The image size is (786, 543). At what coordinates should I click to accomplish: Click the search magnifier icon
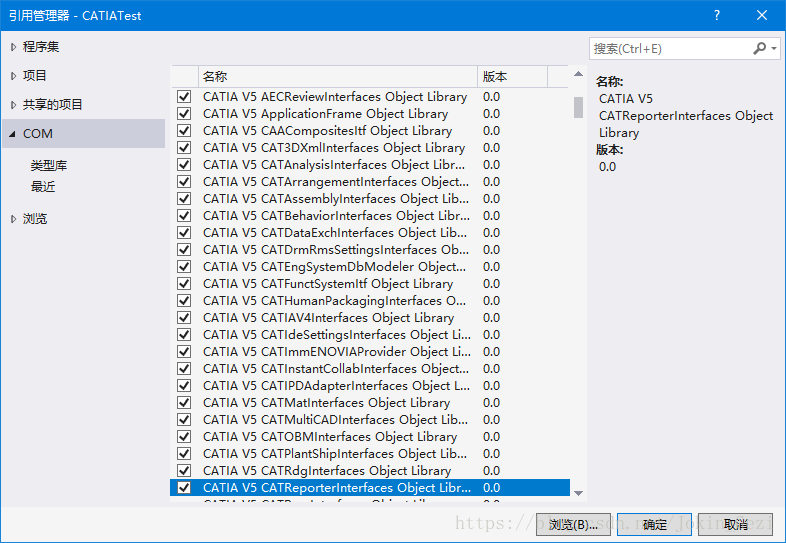tap(760, 48)
